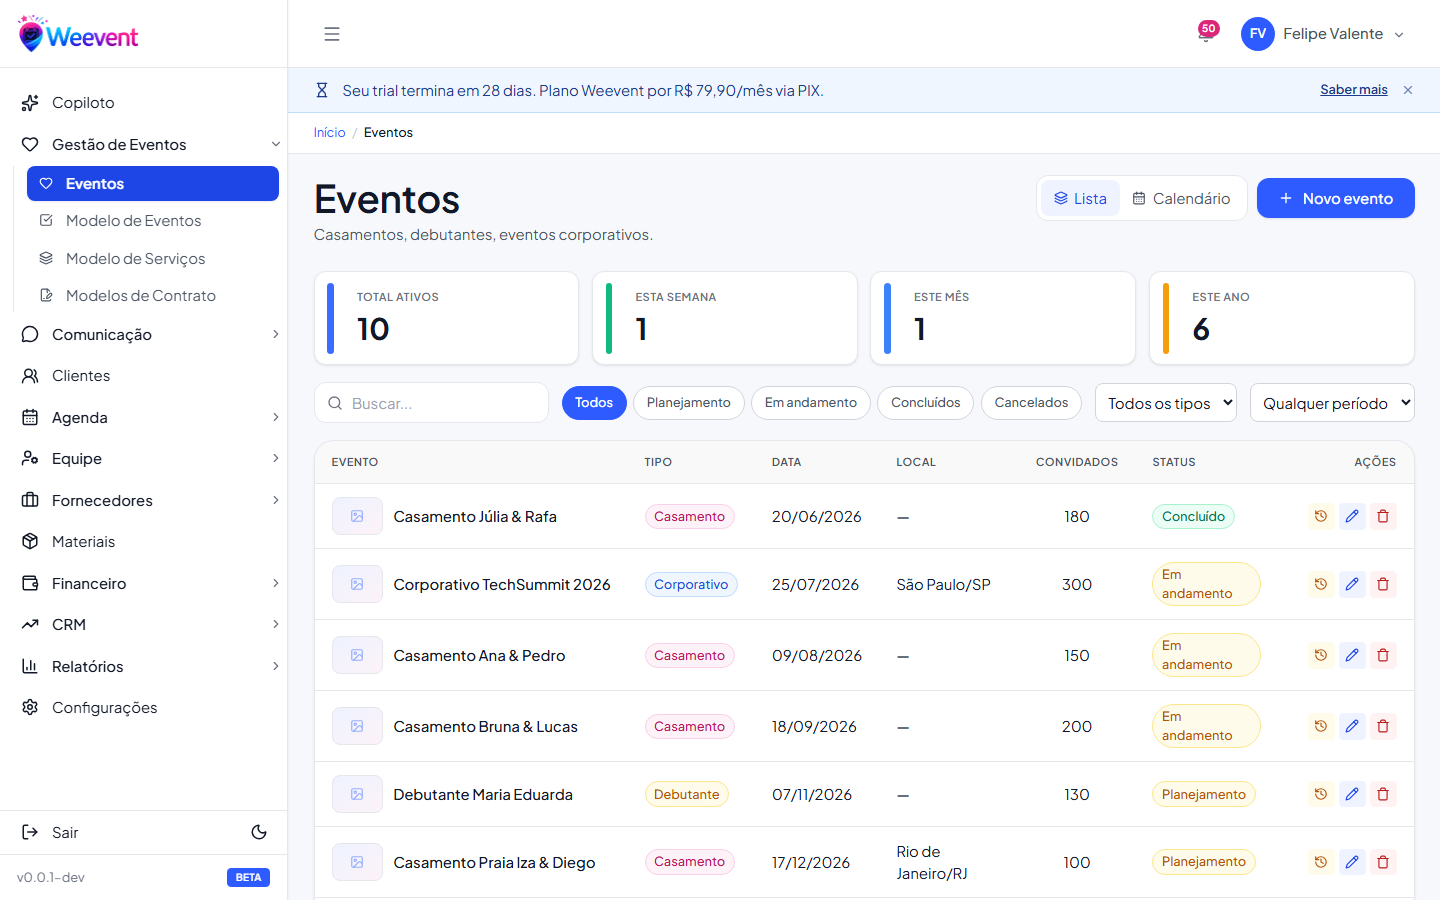Screen dimensions: 1440x900
Task: Edit Casamento Júlia & Rafa
Action: 1352,516
